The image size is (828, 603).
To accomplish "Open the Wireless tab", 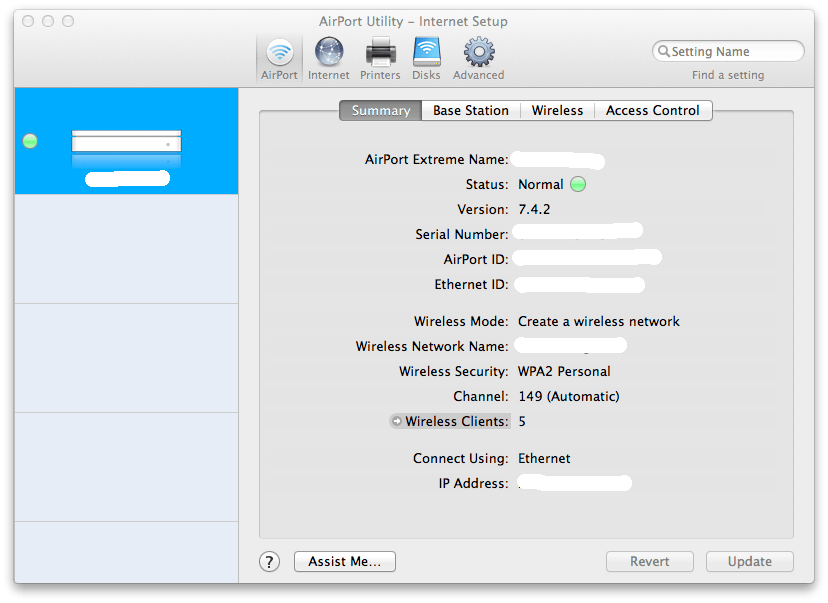I will pos(557,110).
